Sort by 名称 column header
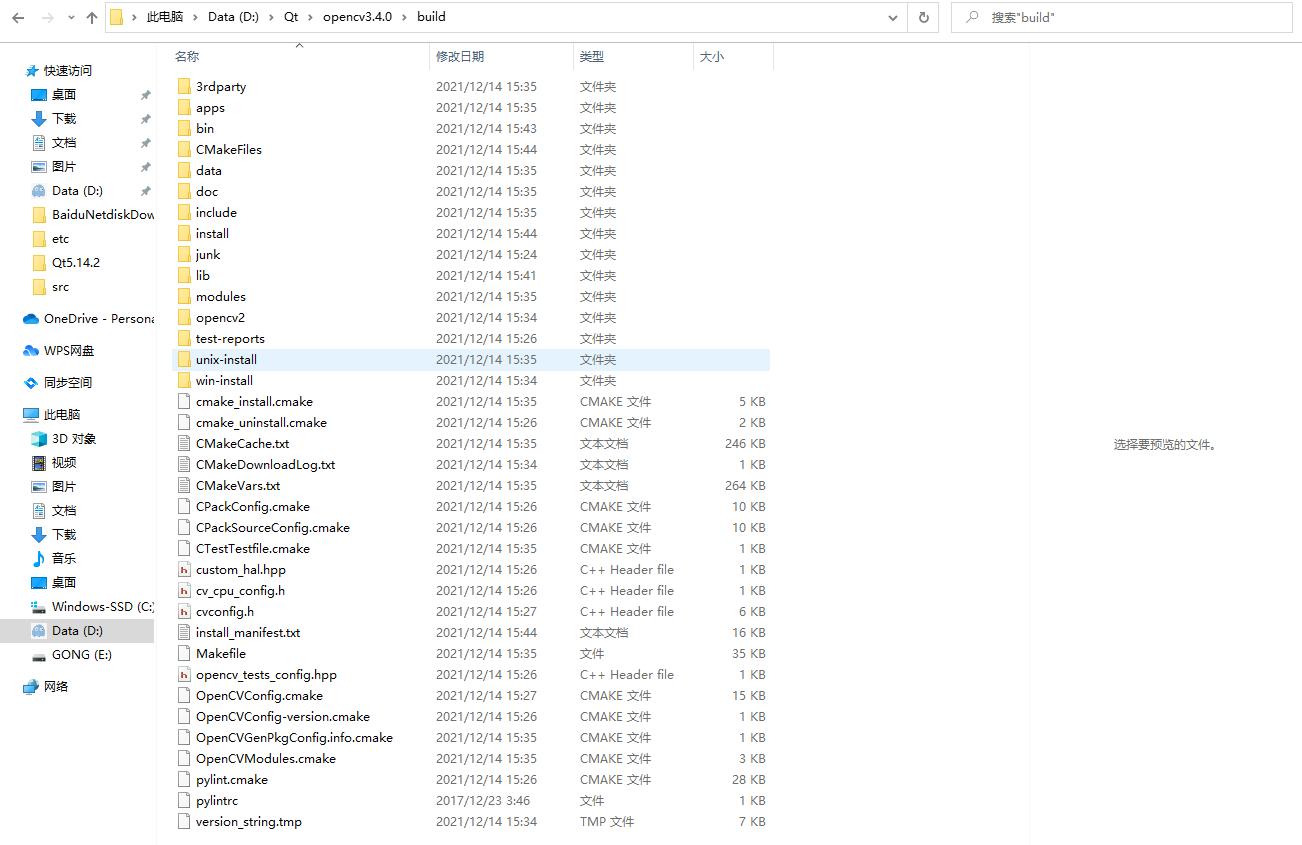Screen dimensions: 1302x845 coord(186,57)
